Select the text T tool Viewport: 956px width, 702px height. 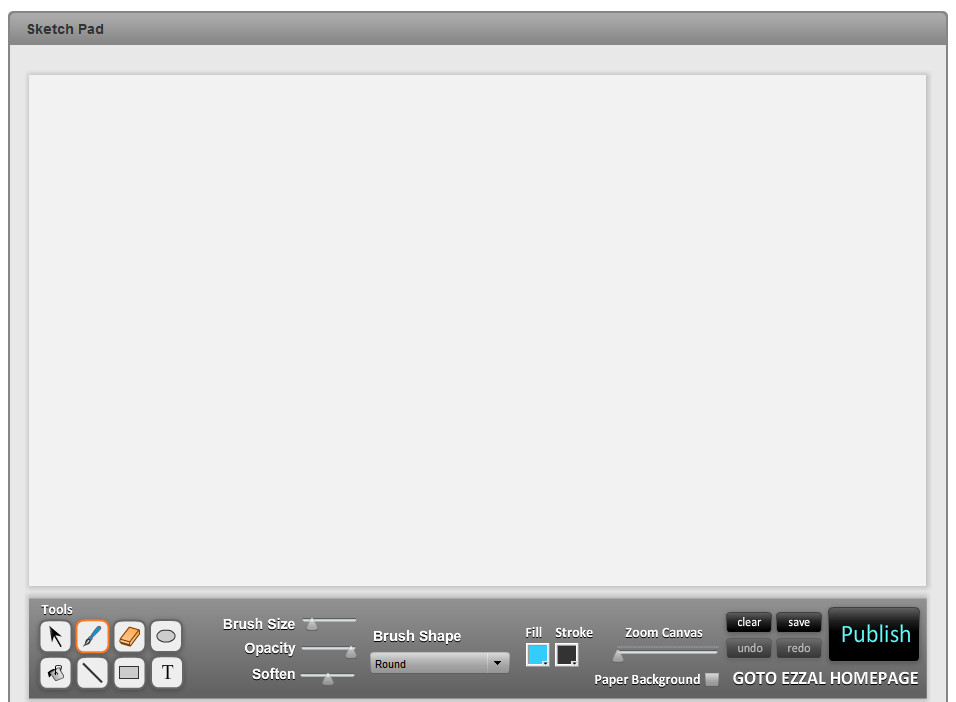pos(167,673)
